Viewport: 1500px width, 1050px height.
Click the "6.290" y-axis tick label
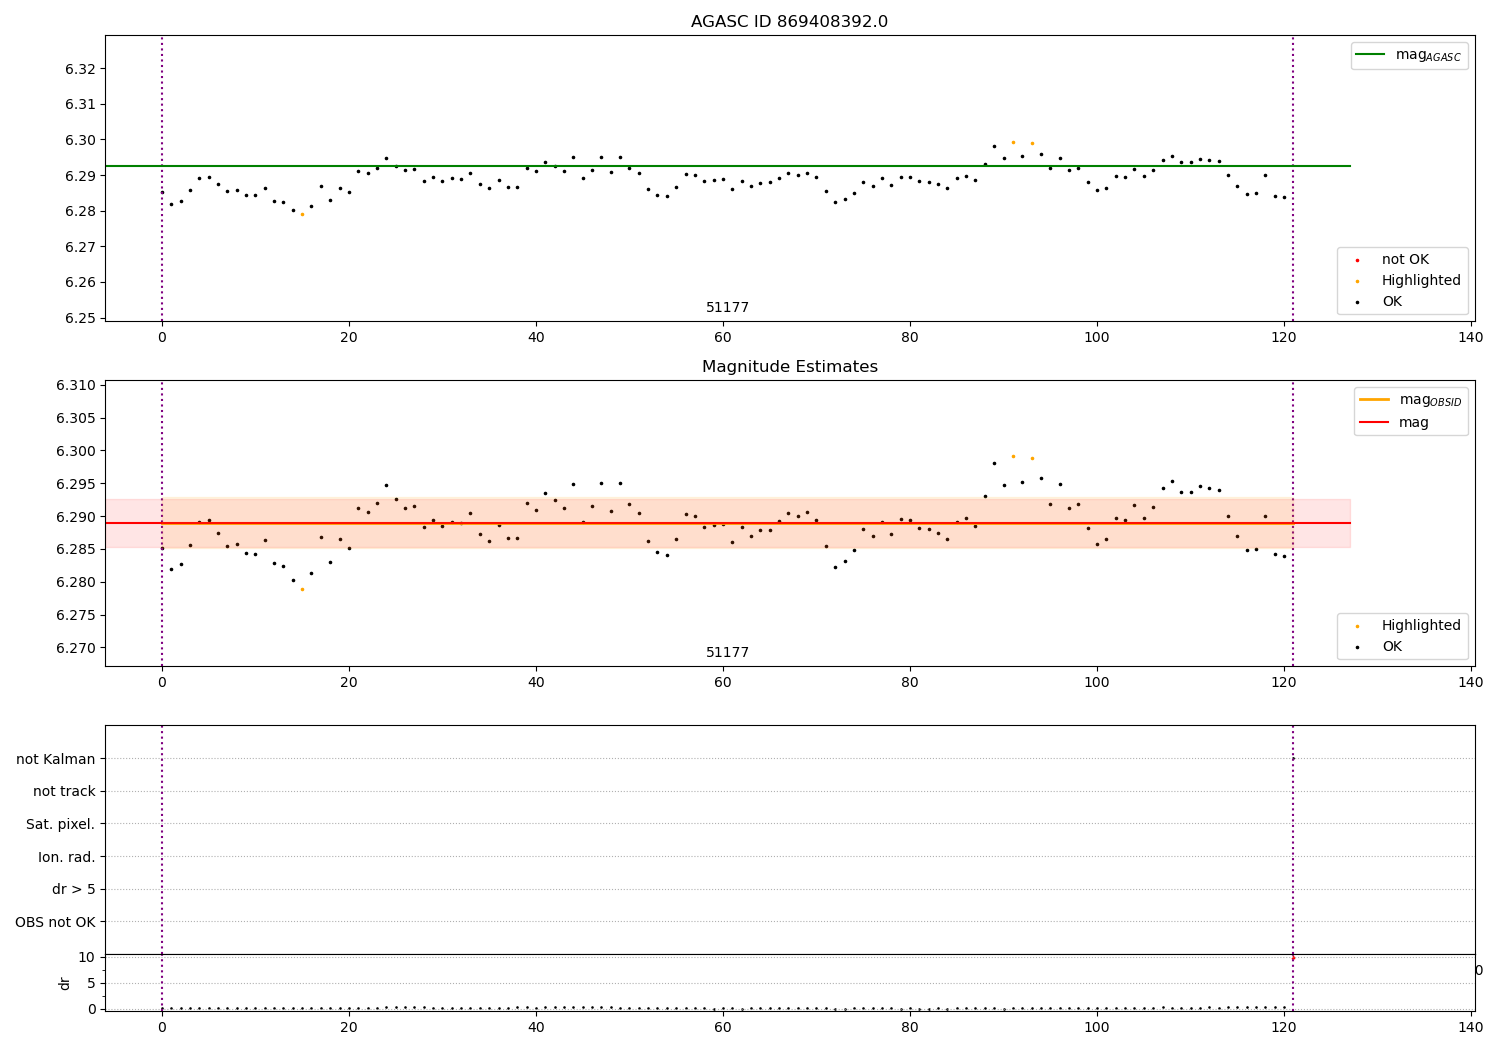(76, 517)
